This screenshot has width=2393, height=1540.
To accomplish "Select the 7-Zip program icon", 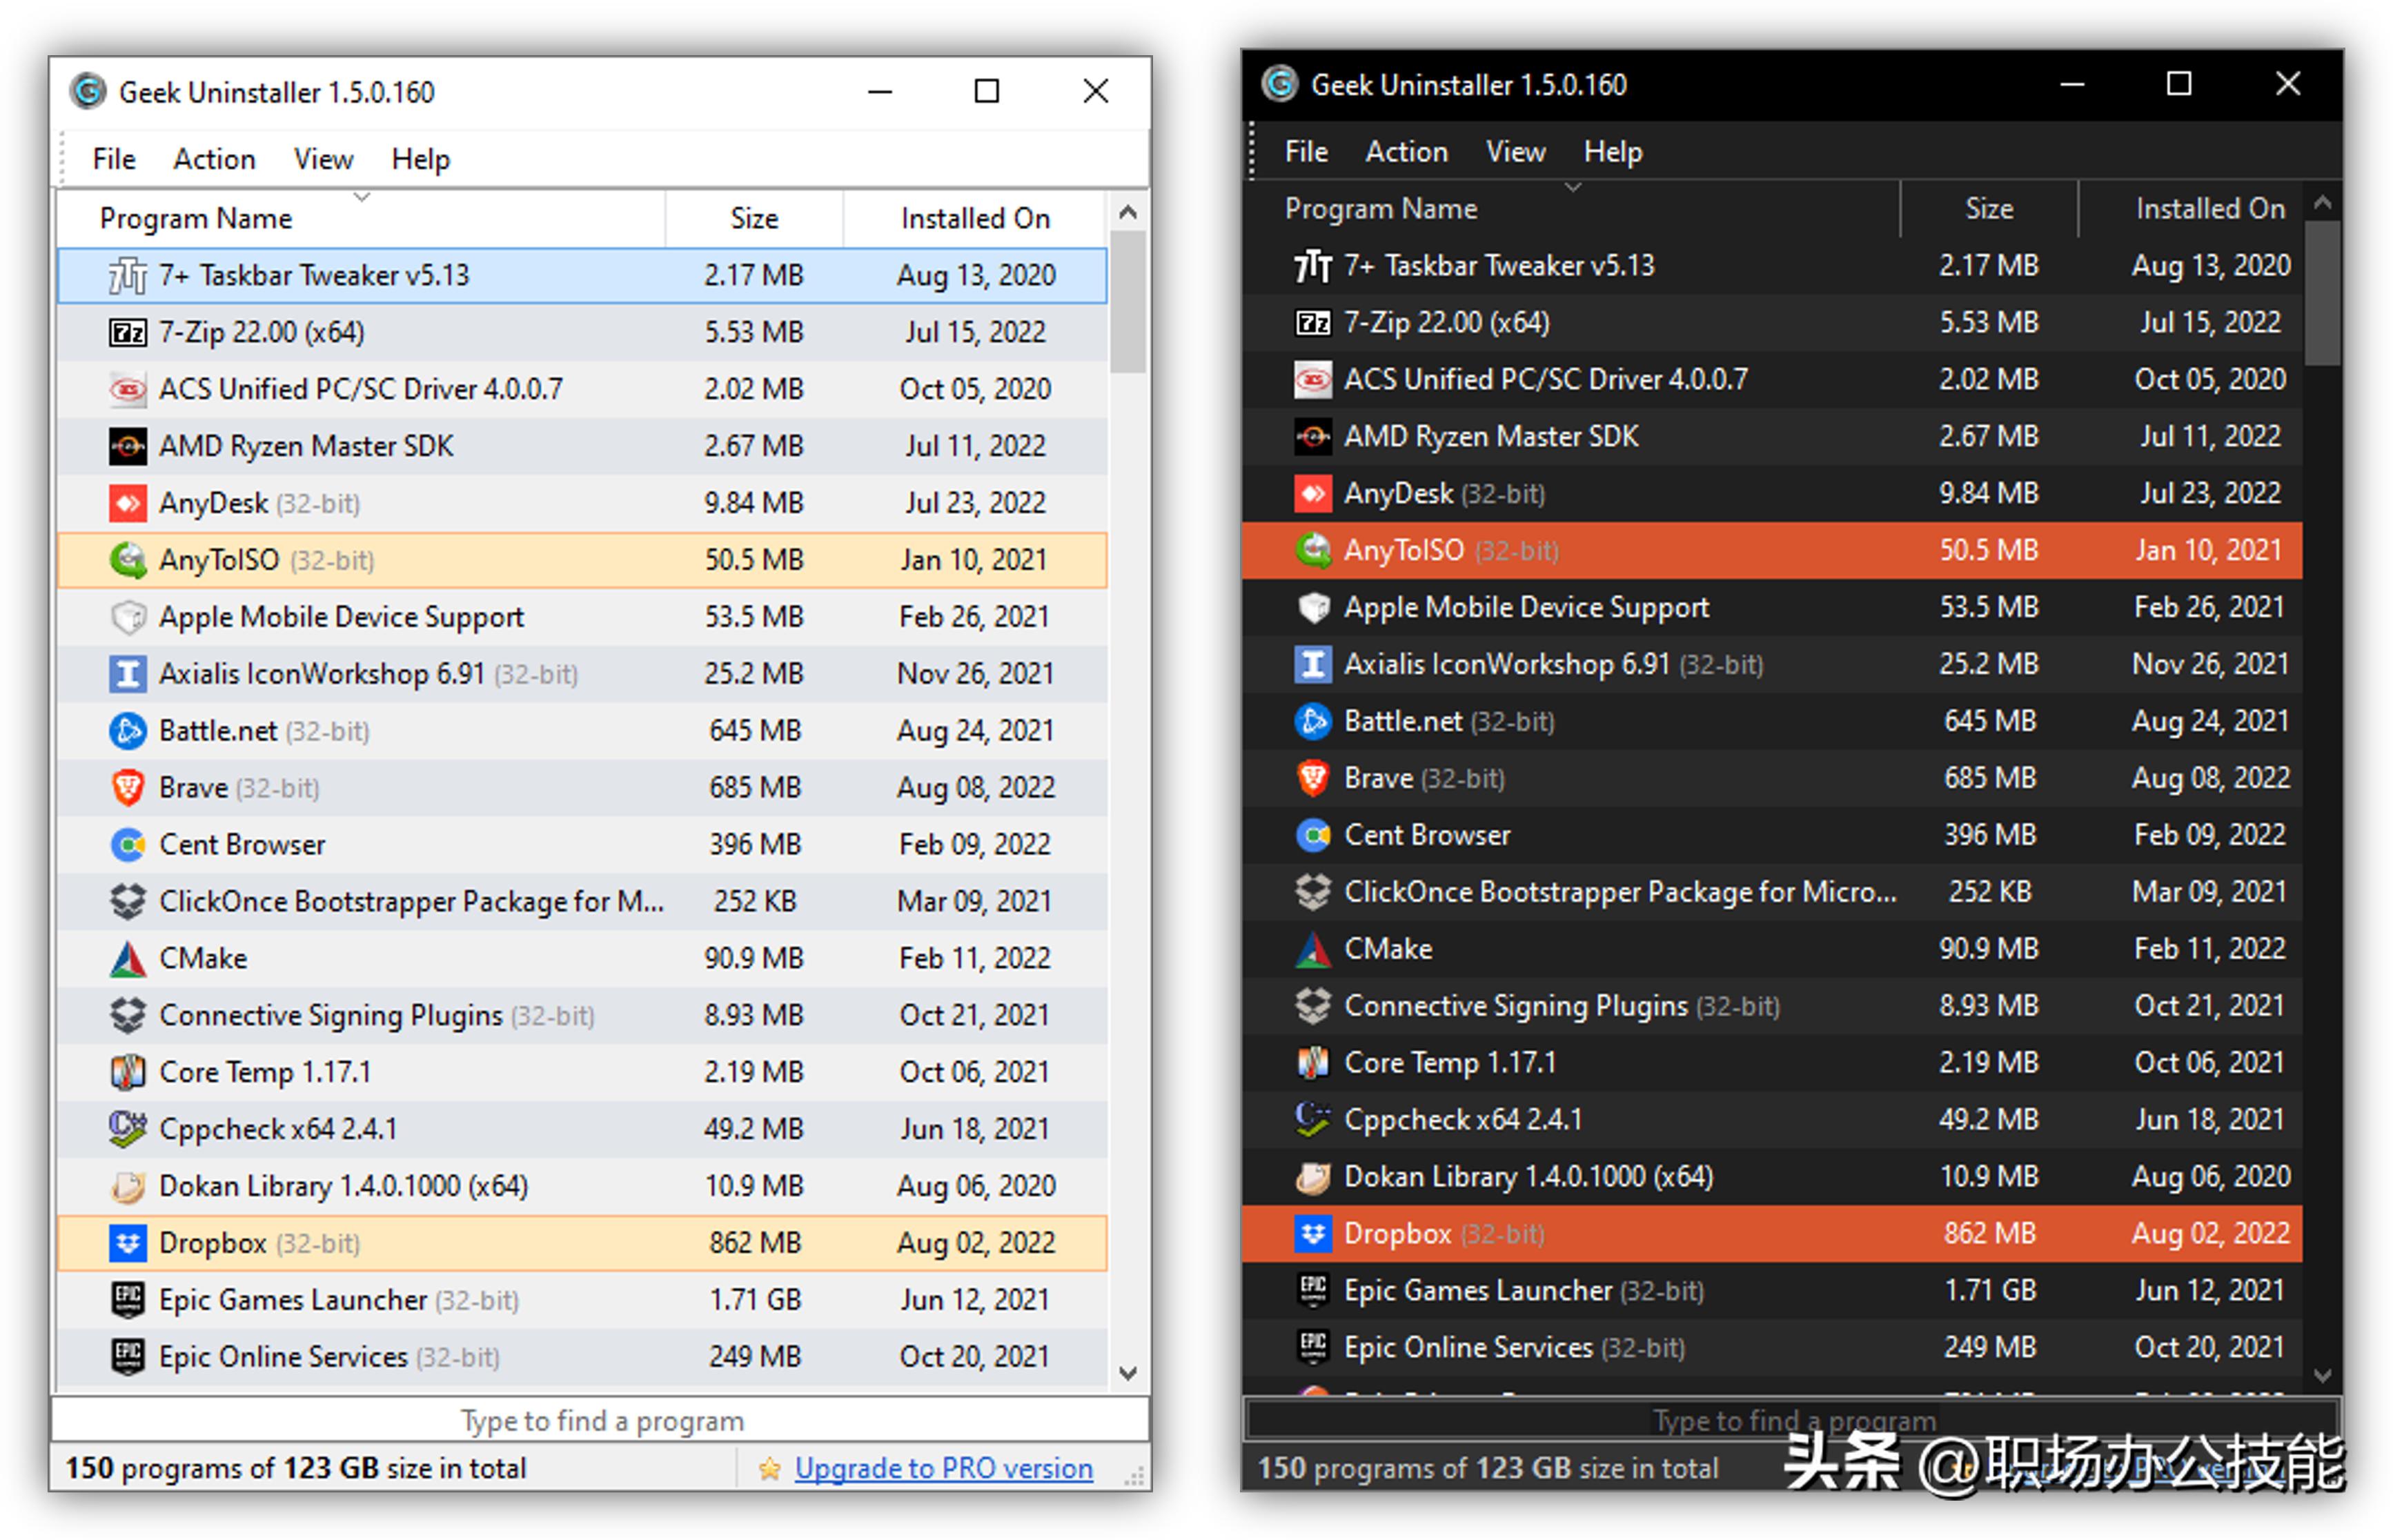I will [x=127, y=331].
